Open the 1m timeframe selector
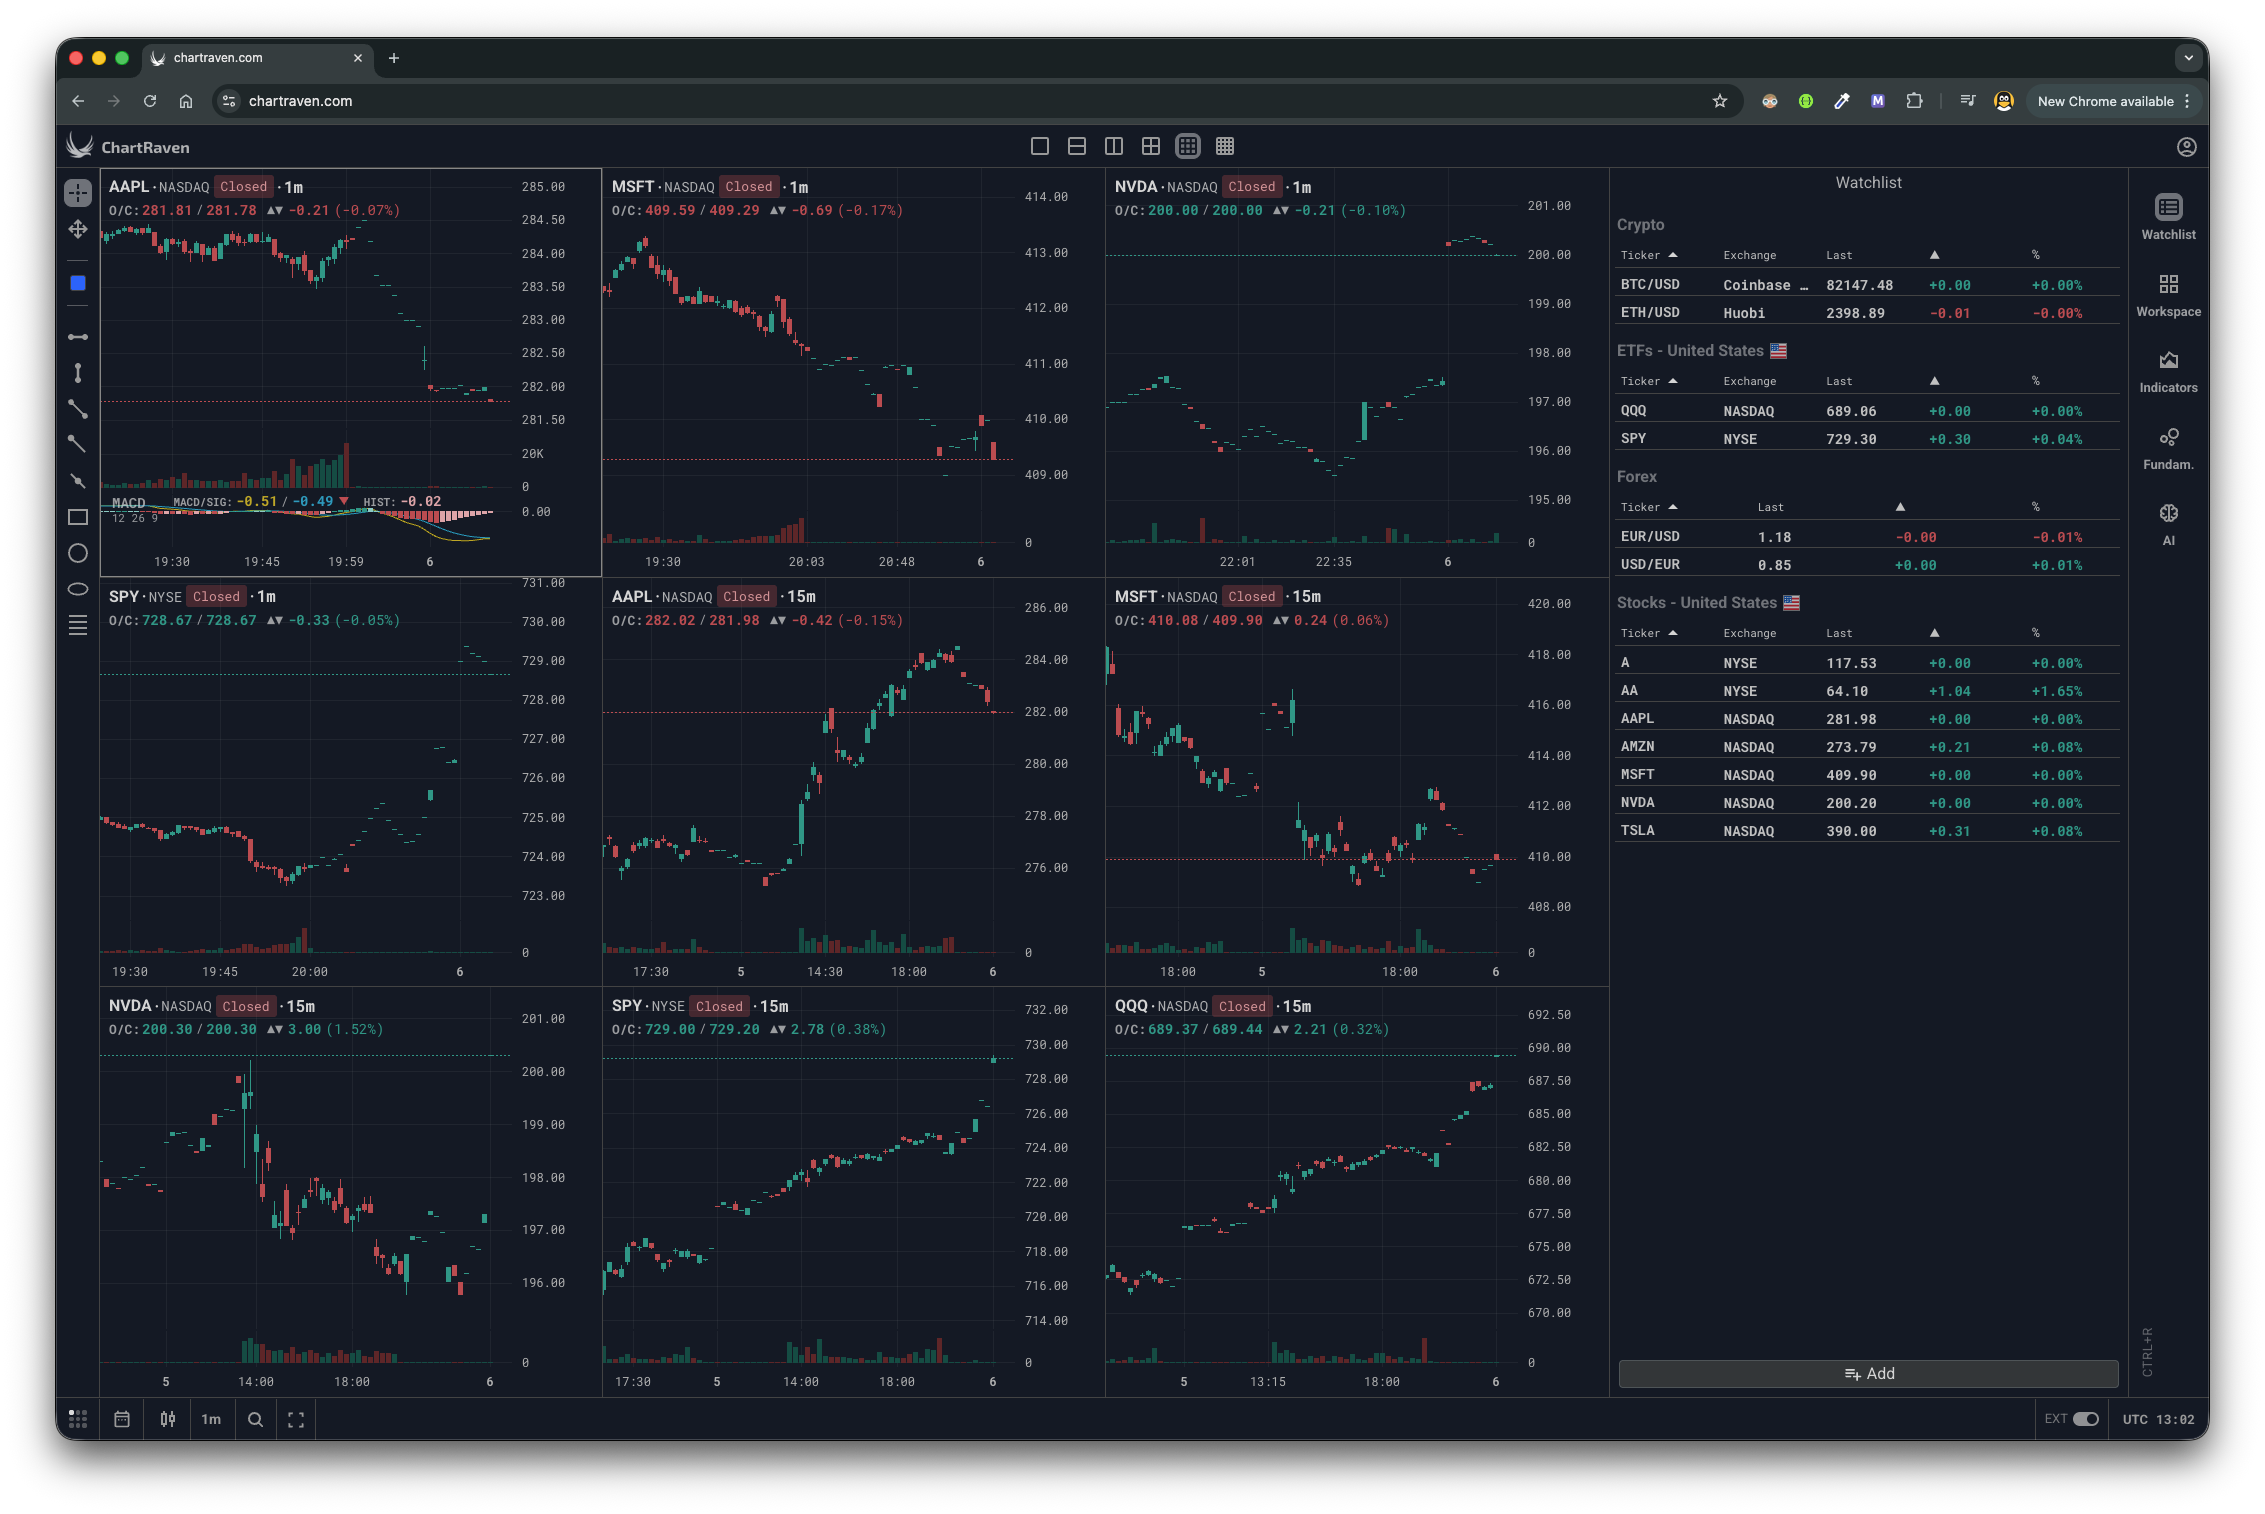 point(211,1419)
